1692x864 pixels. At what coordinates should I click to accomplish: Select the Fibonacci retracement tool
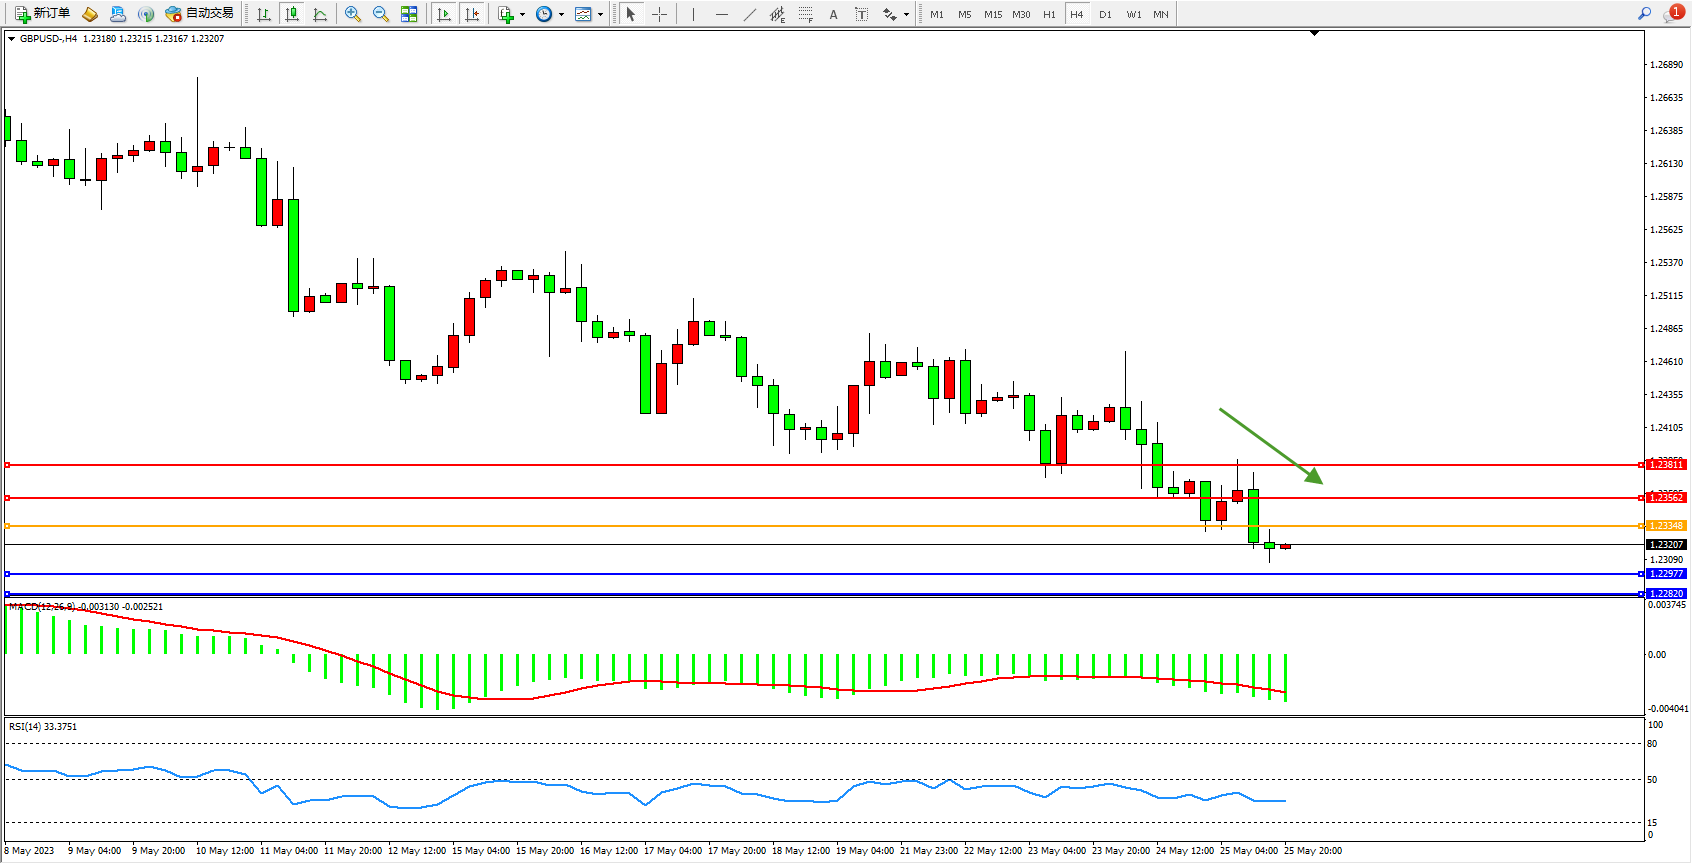(805, 14)
